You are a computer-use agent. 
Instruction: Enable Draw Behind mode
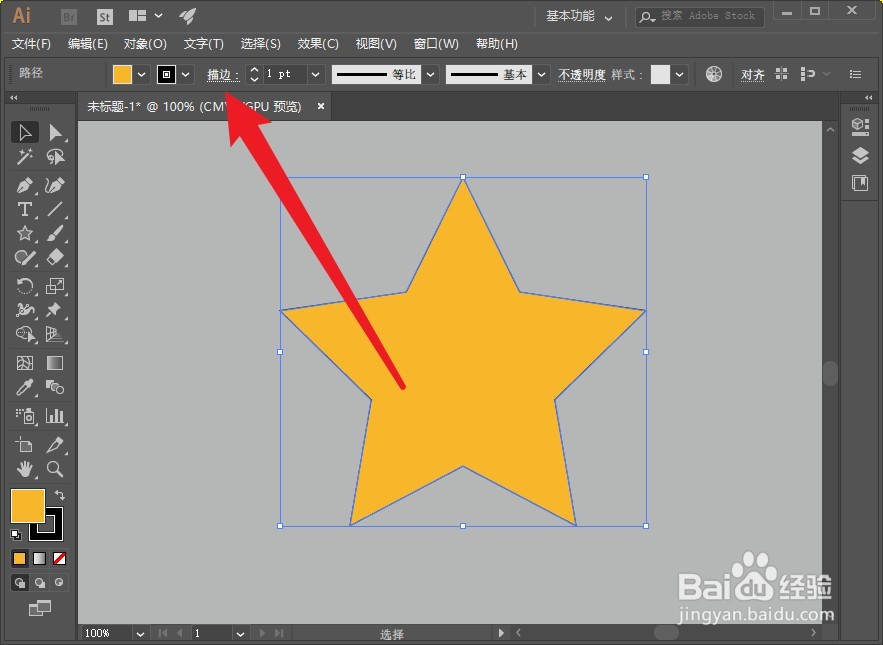click(40, 582)
